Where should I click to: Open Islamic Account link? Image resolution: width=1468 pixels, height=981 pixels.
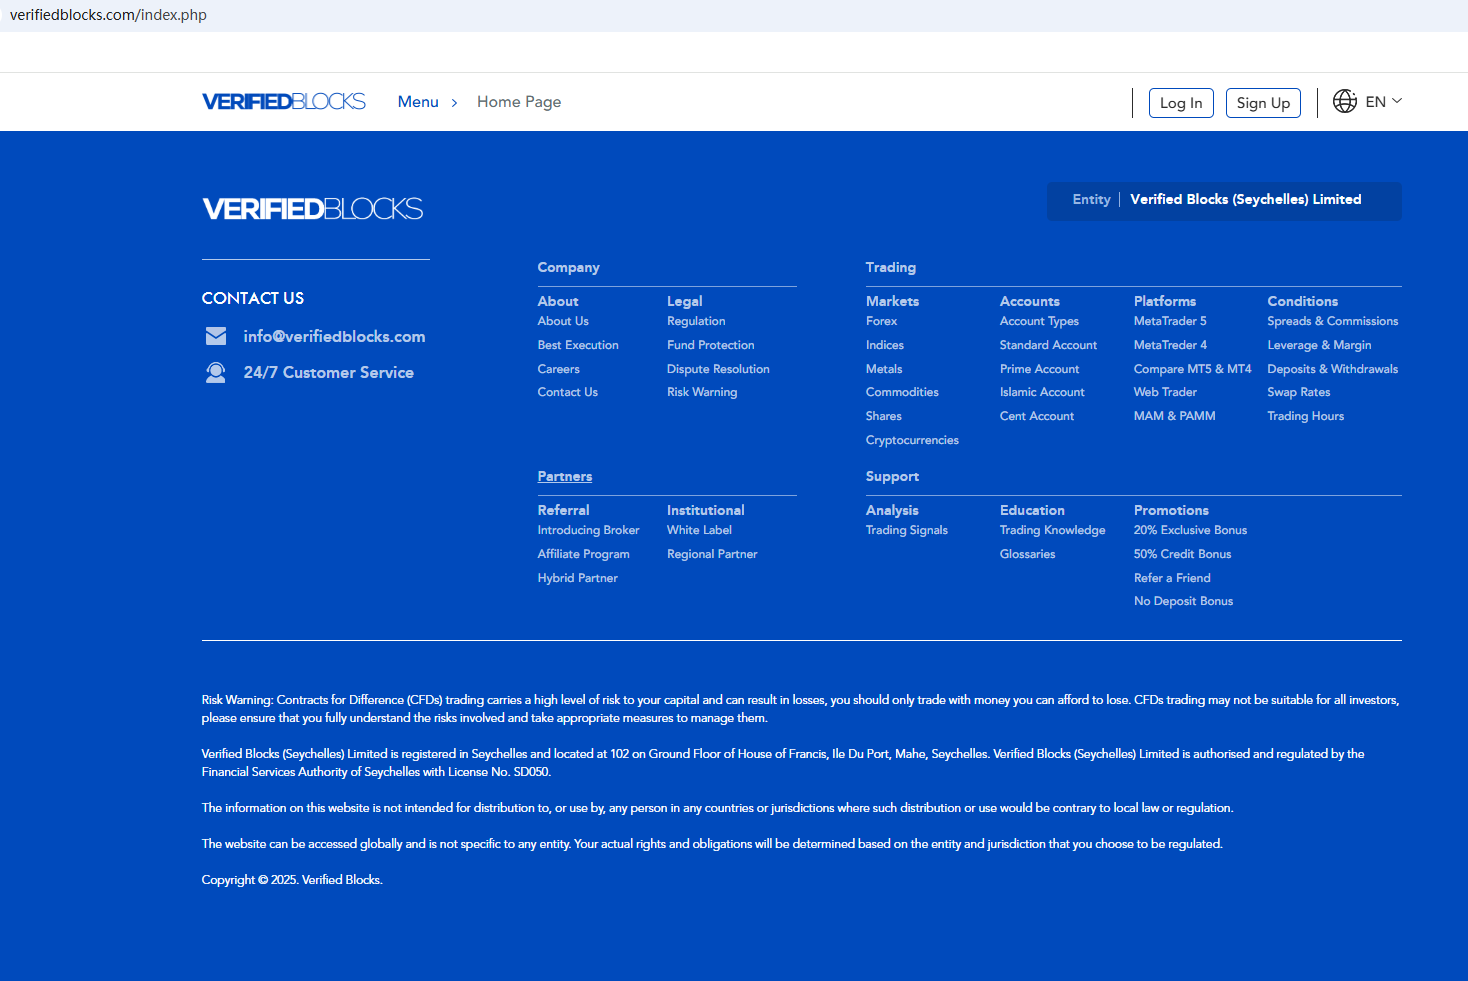pyautogui.click(x=1042, y=392)
